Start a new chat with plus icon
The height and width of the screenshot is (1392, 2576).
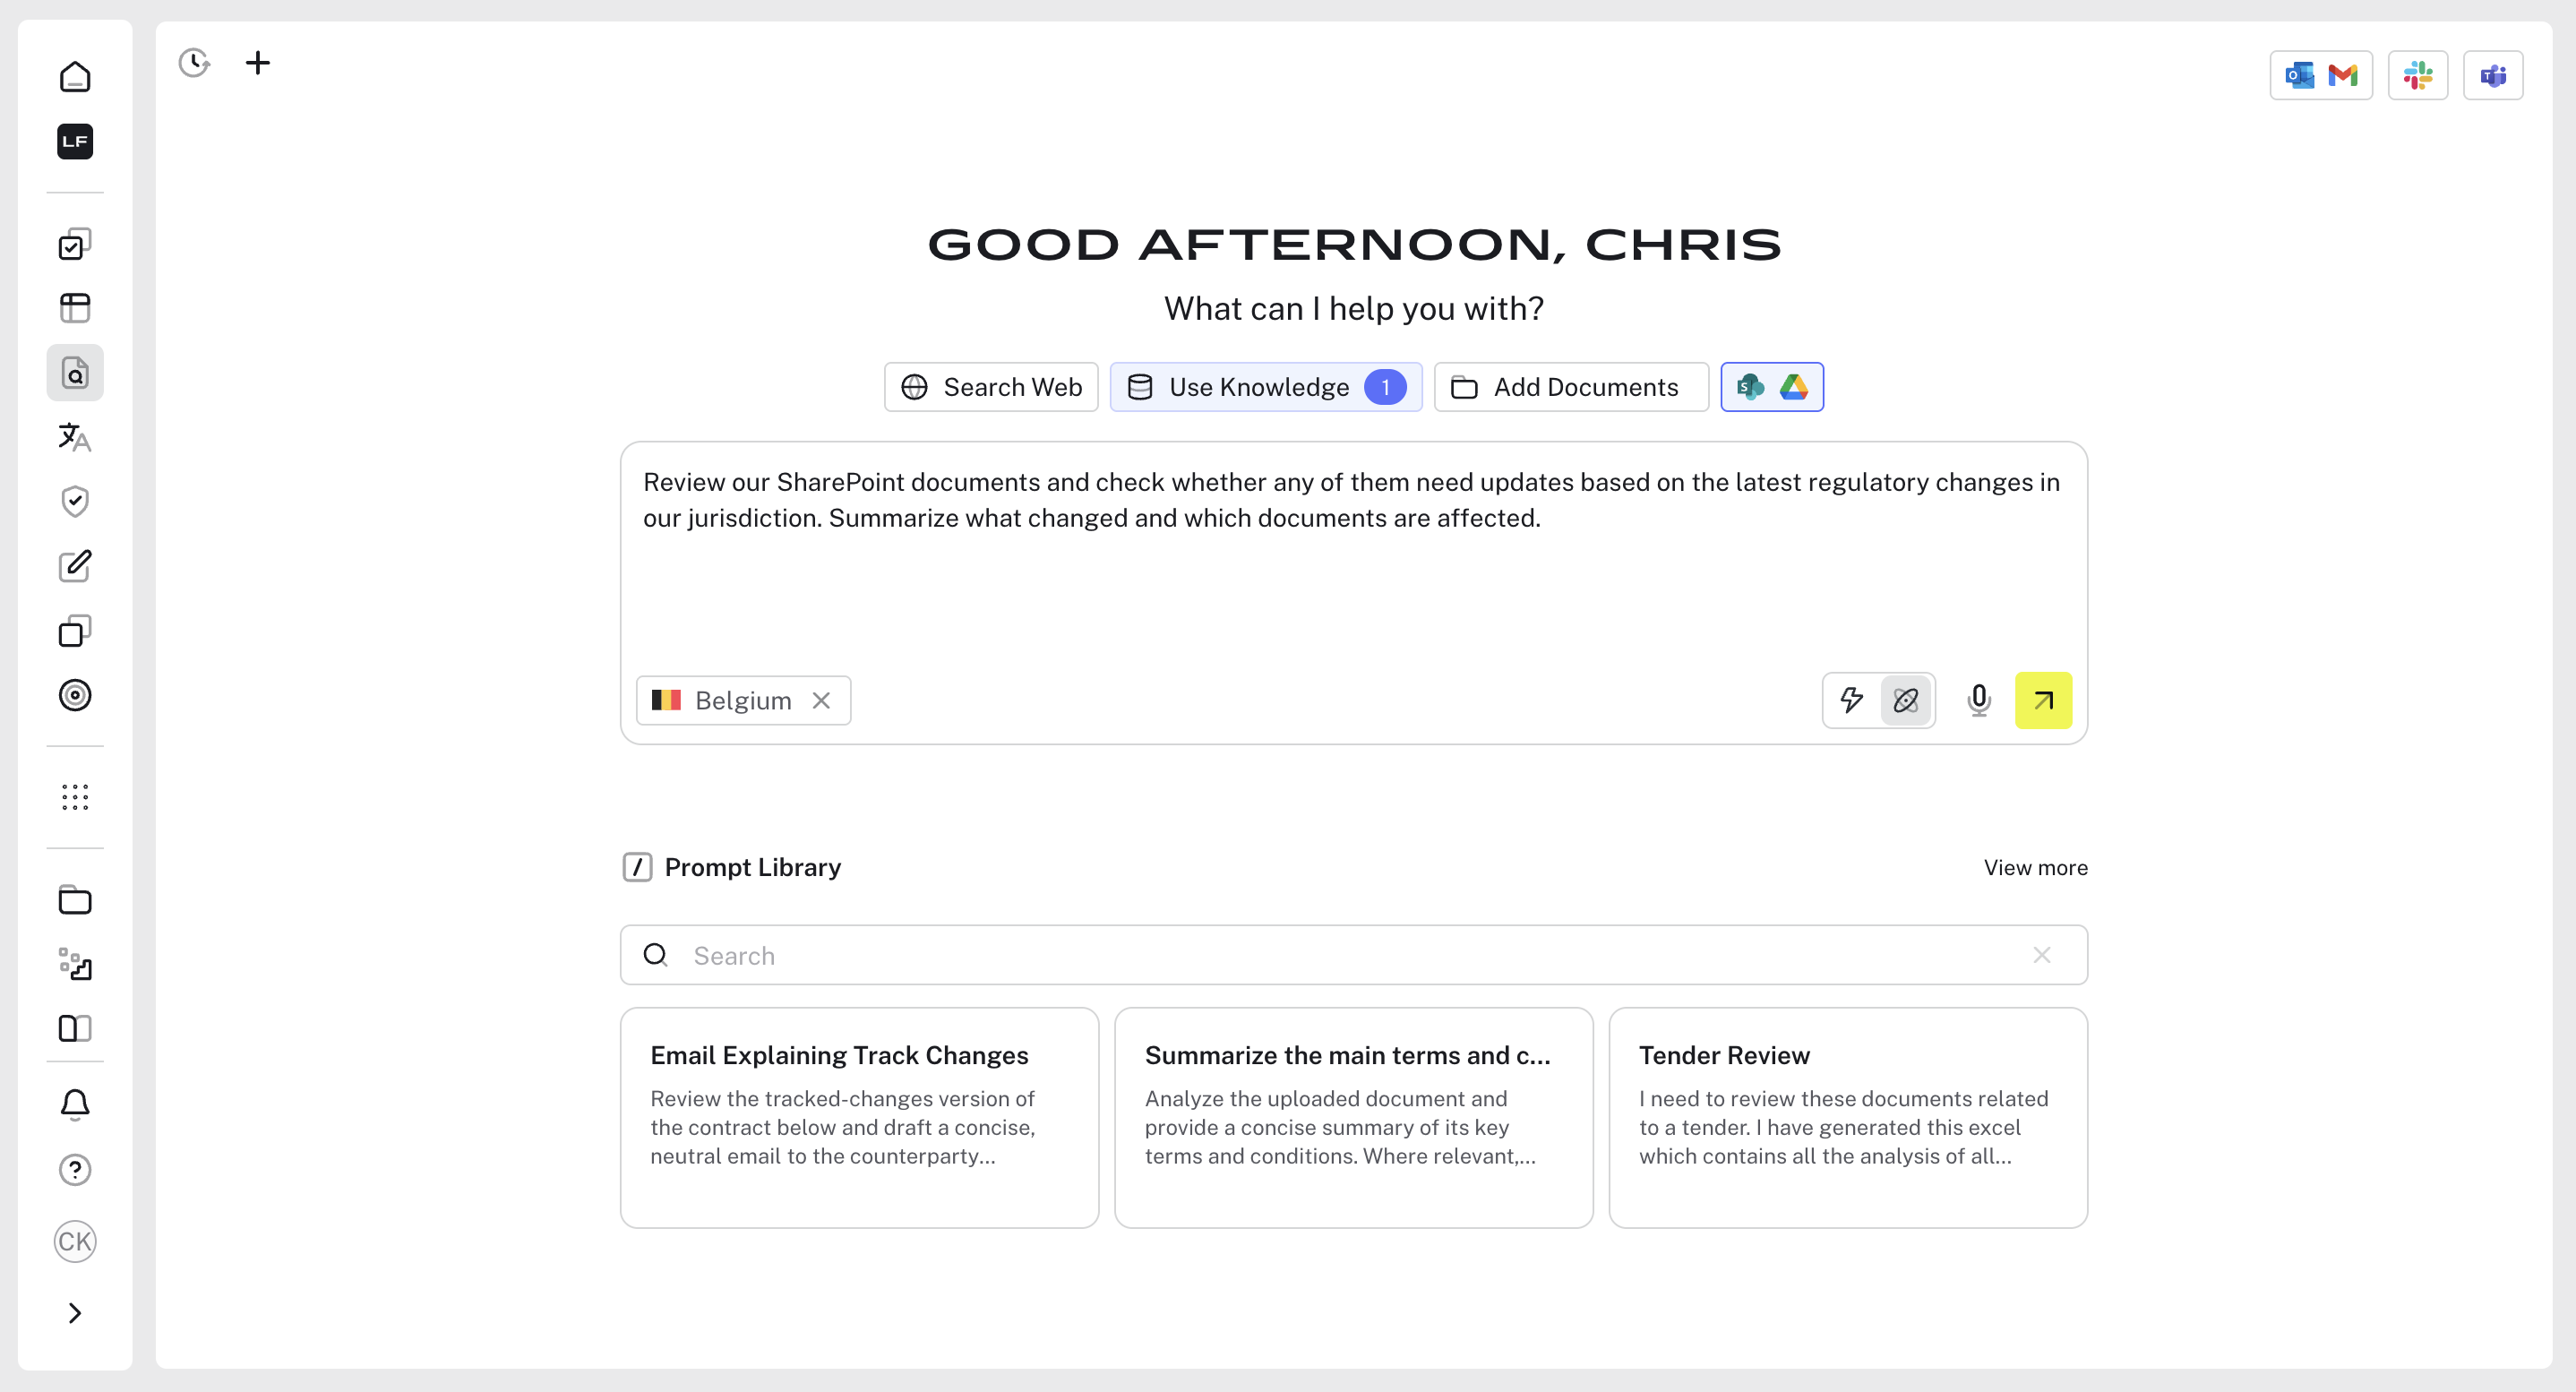[x=257, y=63]
